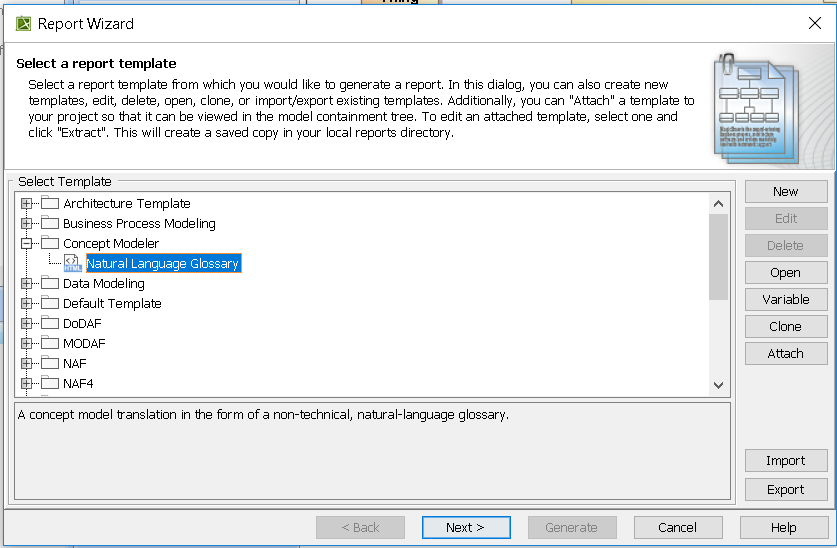Collapse the Concept Modeler tree node
Screen dimensions: 837x548
26,244
